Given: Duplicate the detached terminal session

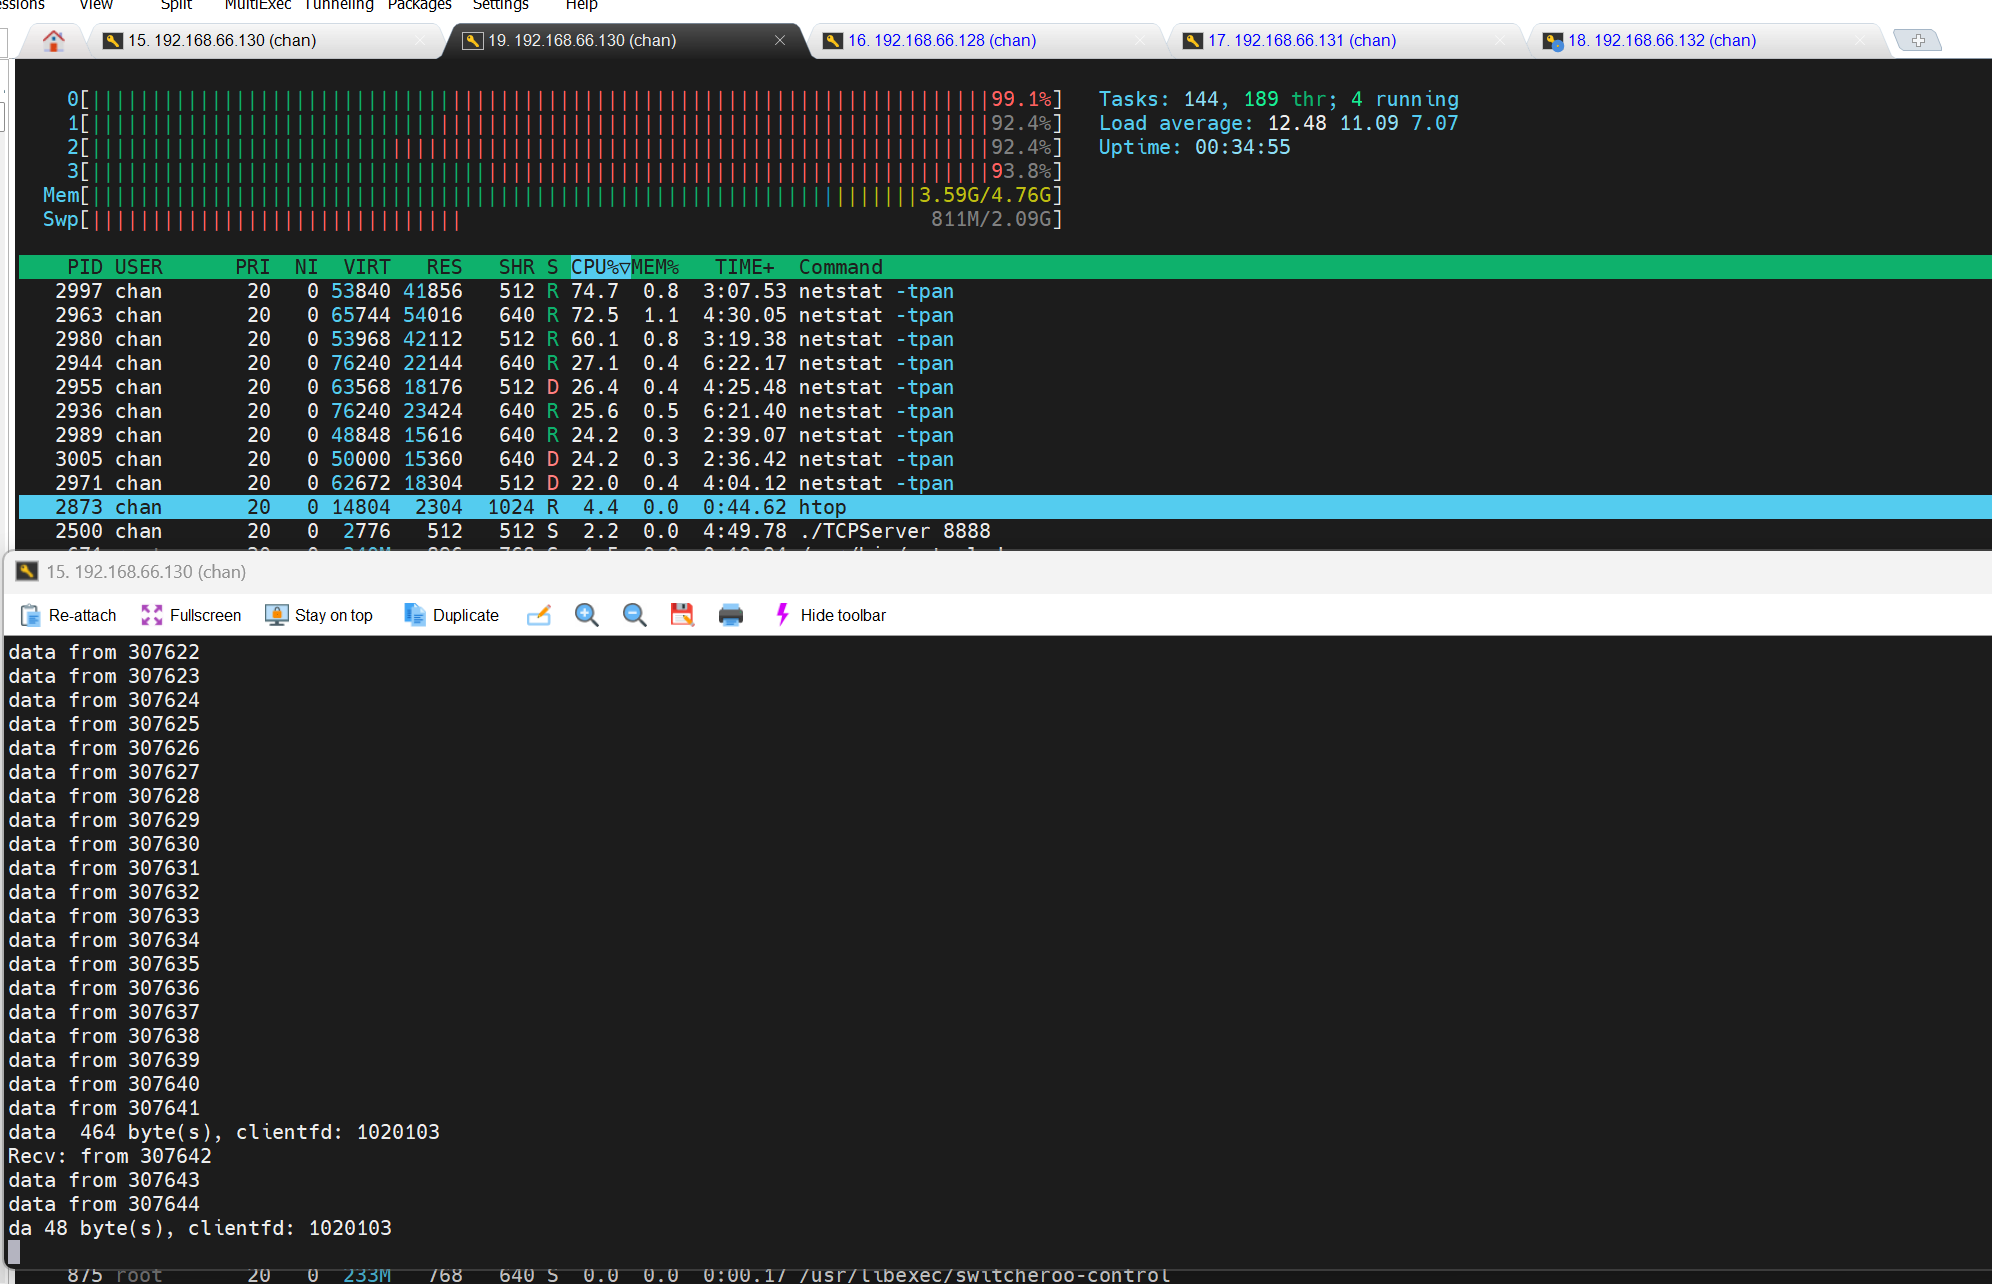Looking at the screenshot, I should pos(451,615).
